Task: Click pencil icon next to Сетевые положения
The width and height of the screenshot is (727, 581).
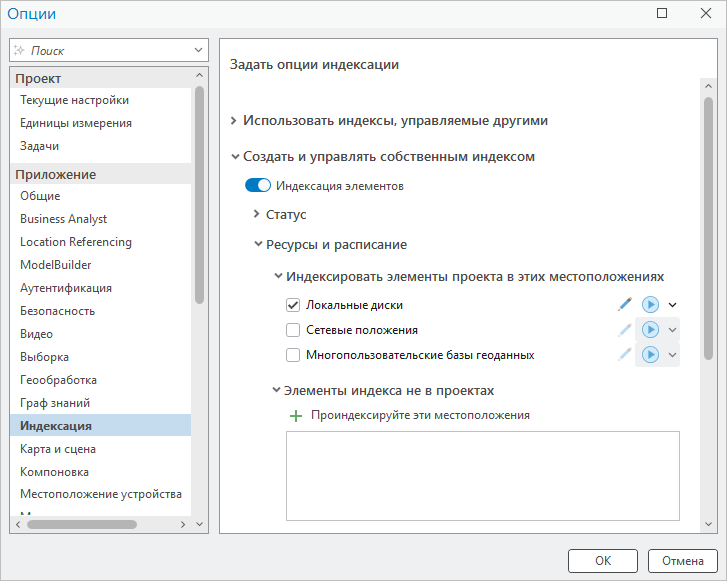Action: click(625, 330)
